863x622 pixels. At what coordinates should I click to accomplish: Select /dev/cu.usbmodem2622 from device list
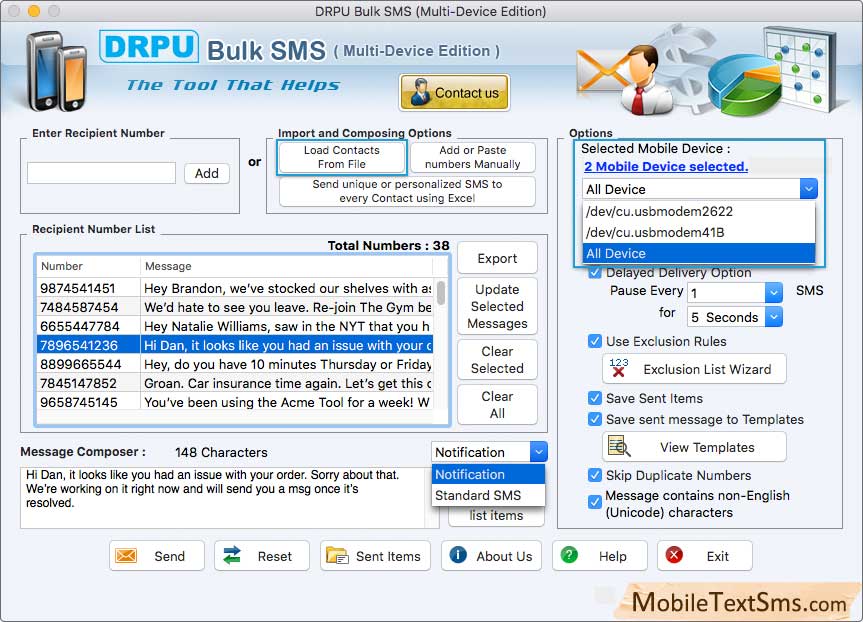[x=698, y=211]
